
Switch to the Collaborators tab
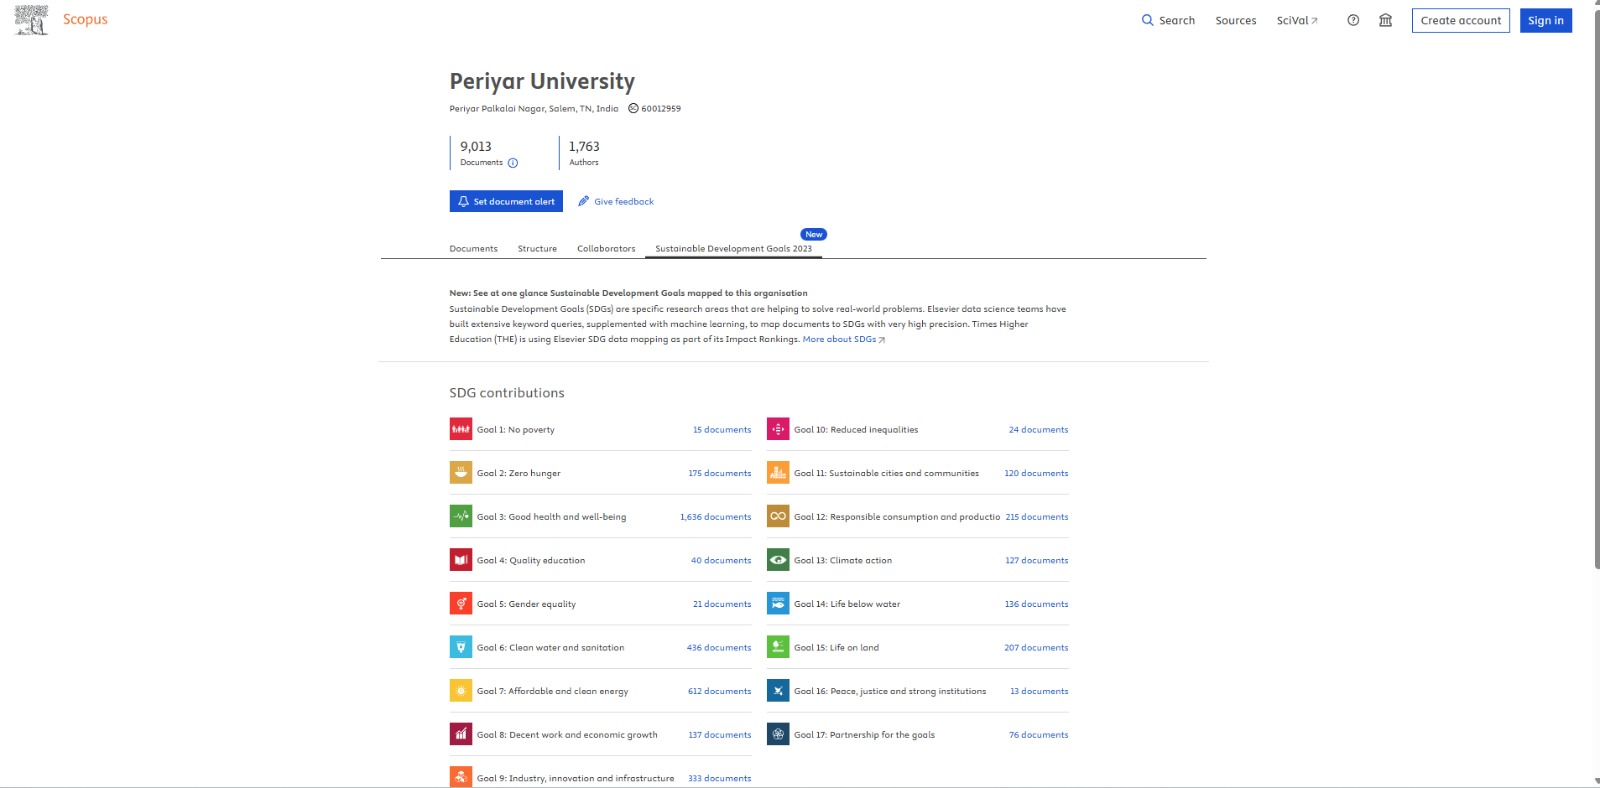pyautogui.click(x=606, y=249)
